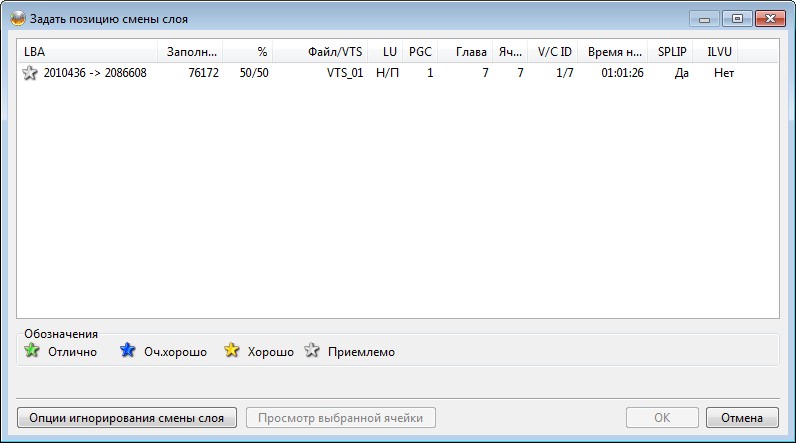Click the 50/50 percentage cell
The height and width of the screenshot is (443, 796).
coord(254,73)
